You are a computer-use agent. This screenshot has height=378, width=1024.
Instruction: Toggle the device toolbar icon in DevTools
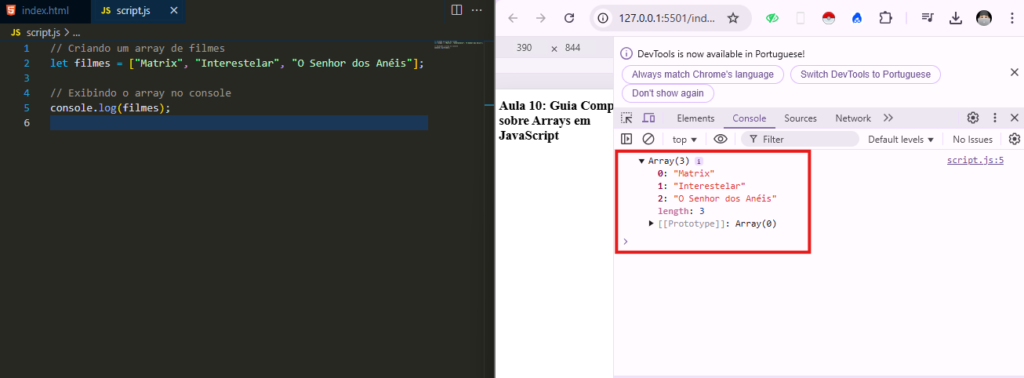tap(648, 118)
